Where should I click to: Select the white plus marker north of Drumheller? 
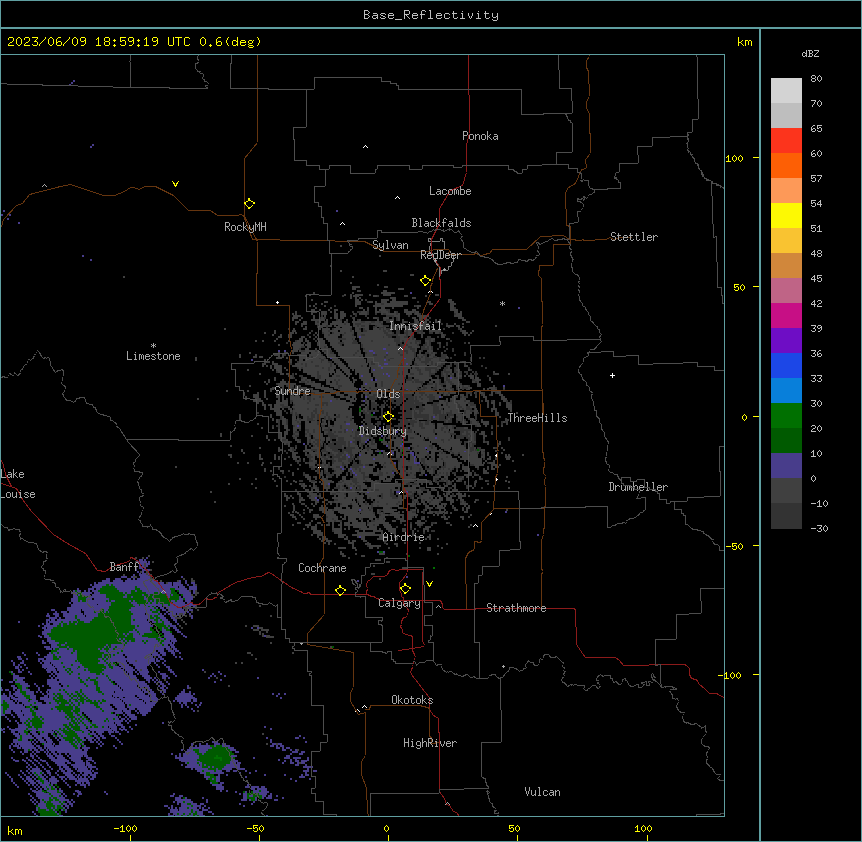click(x=612, y=375)
